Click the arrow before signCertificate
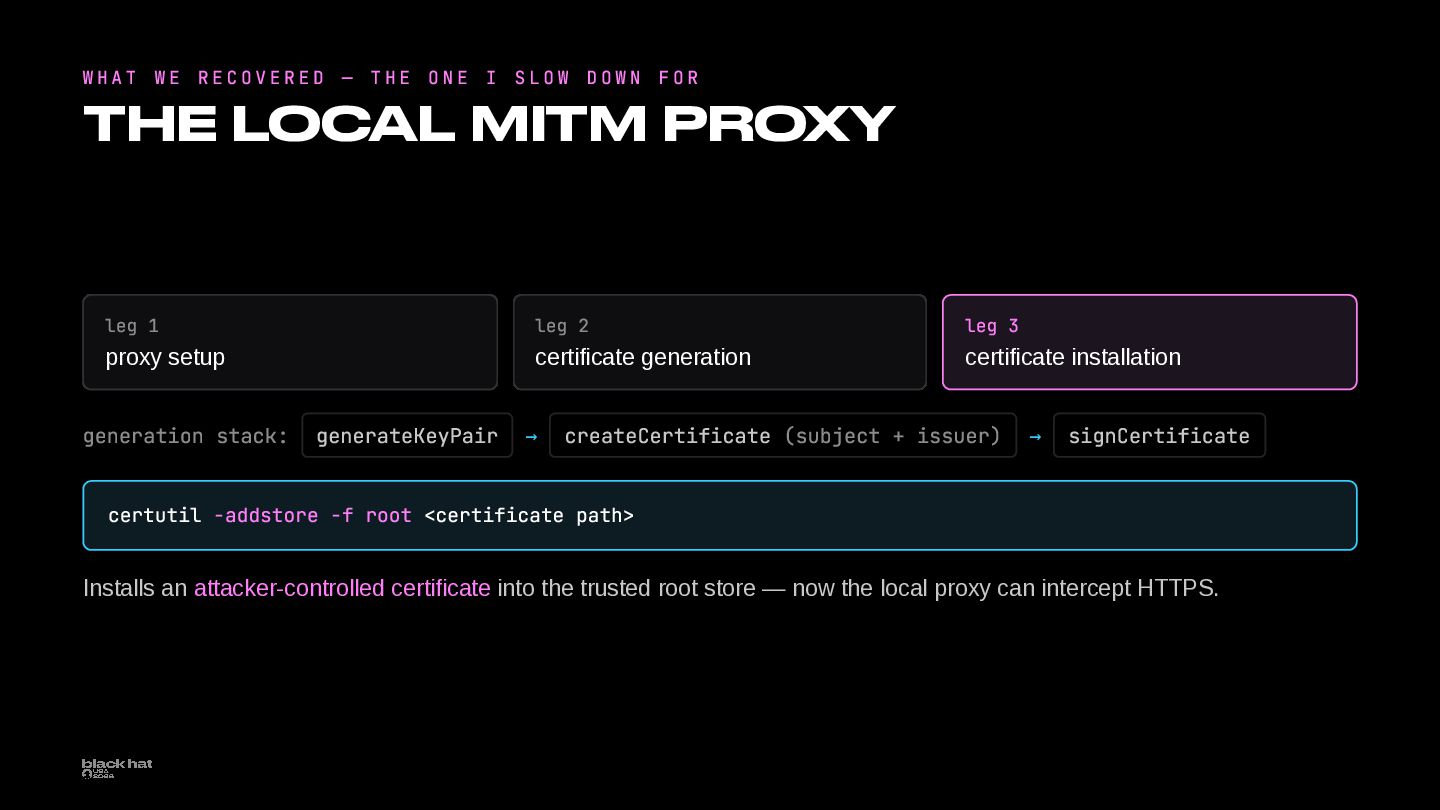 point(1035,436)
